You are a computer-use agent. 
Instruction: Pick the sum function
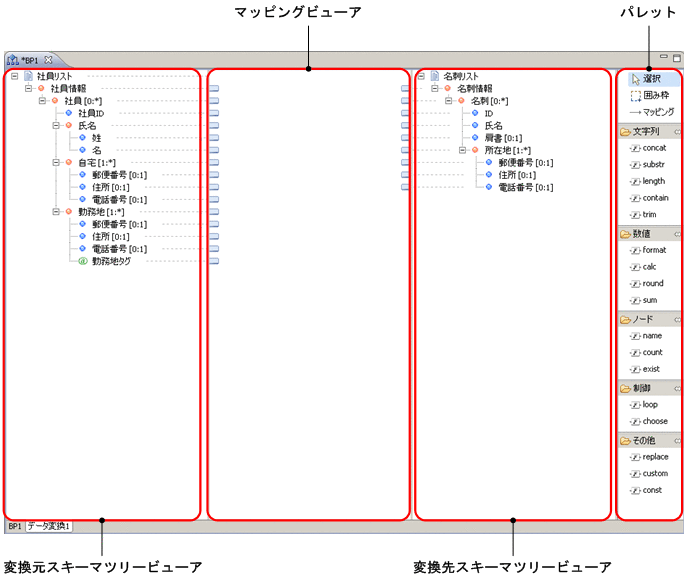point(644,300)
